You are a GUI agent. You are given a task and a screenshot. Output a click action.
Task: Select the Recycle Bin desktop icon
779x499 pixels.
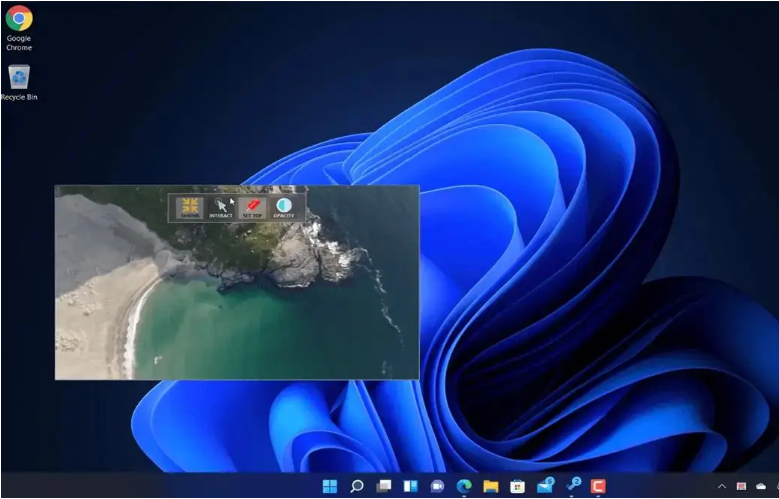19,83
